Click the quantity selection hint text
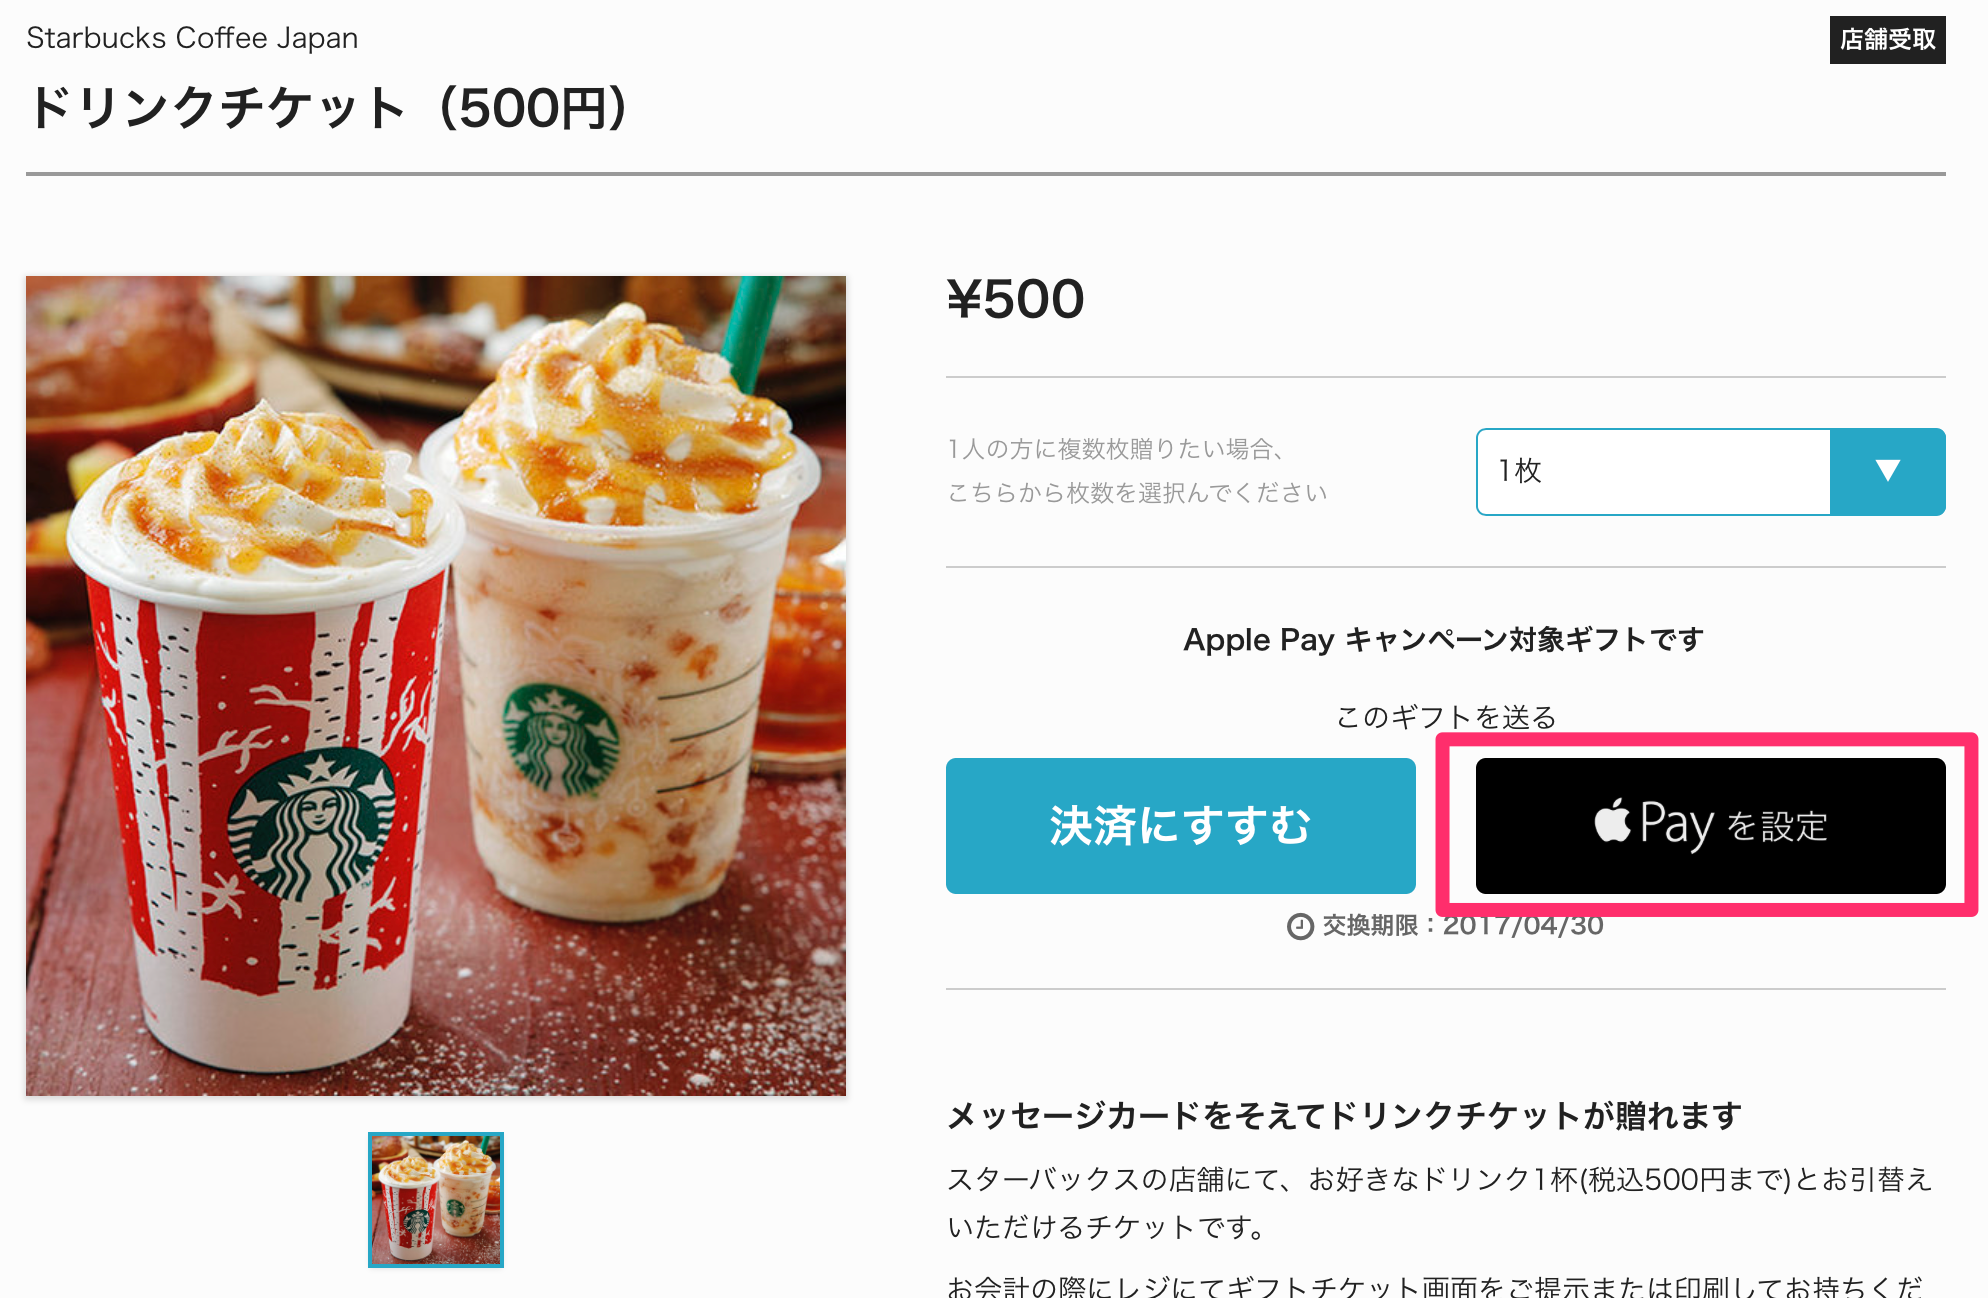Viewport: 1988px width, 1298px height. [x=1137, y=471]
